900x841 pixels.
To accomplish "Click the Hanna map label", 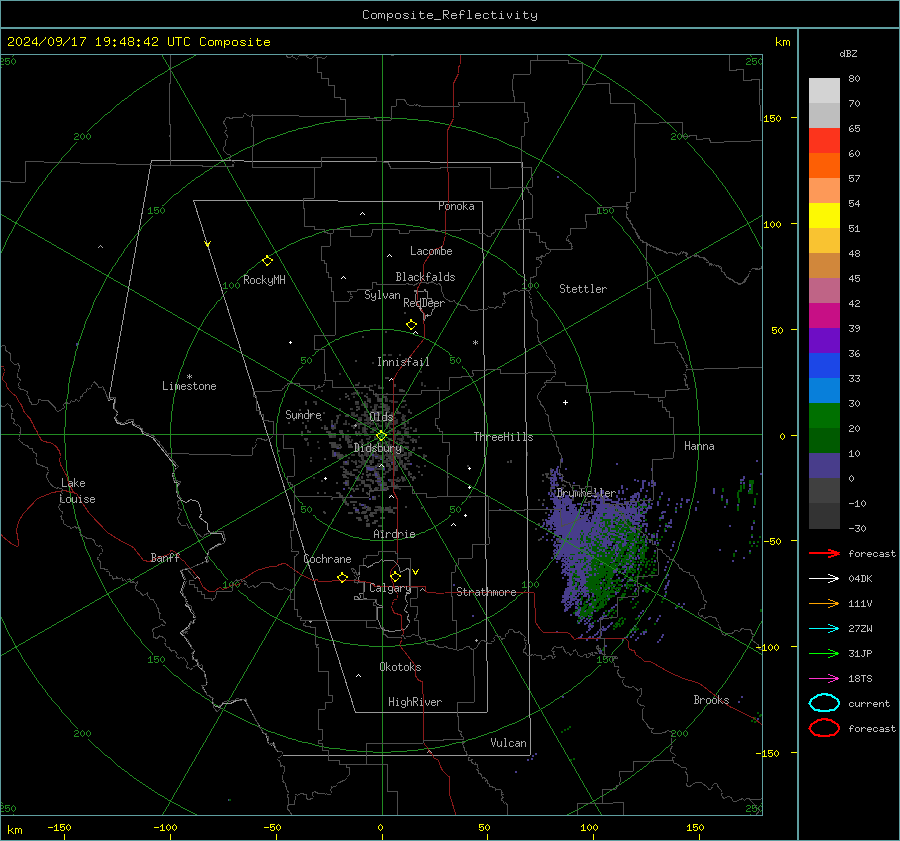I will click(x=699, y=446).
